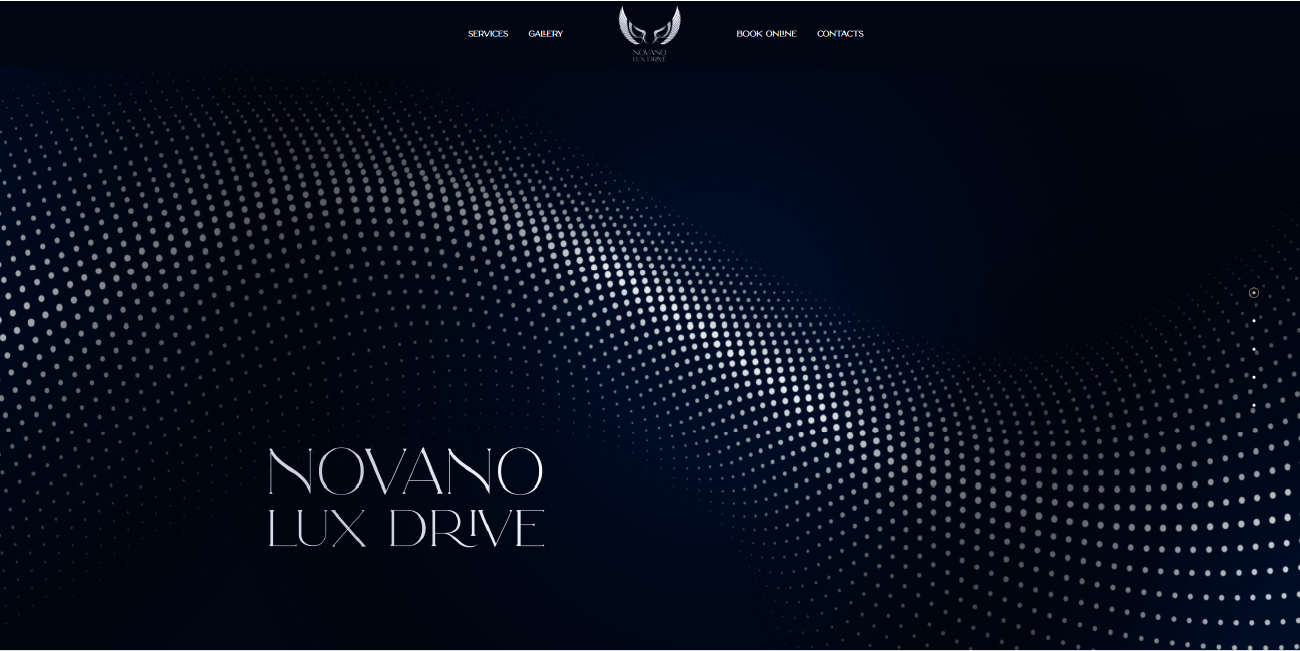Click the left wing of the logo
This screenshot has height=651, width=1300.
click(x=628, y=25)
